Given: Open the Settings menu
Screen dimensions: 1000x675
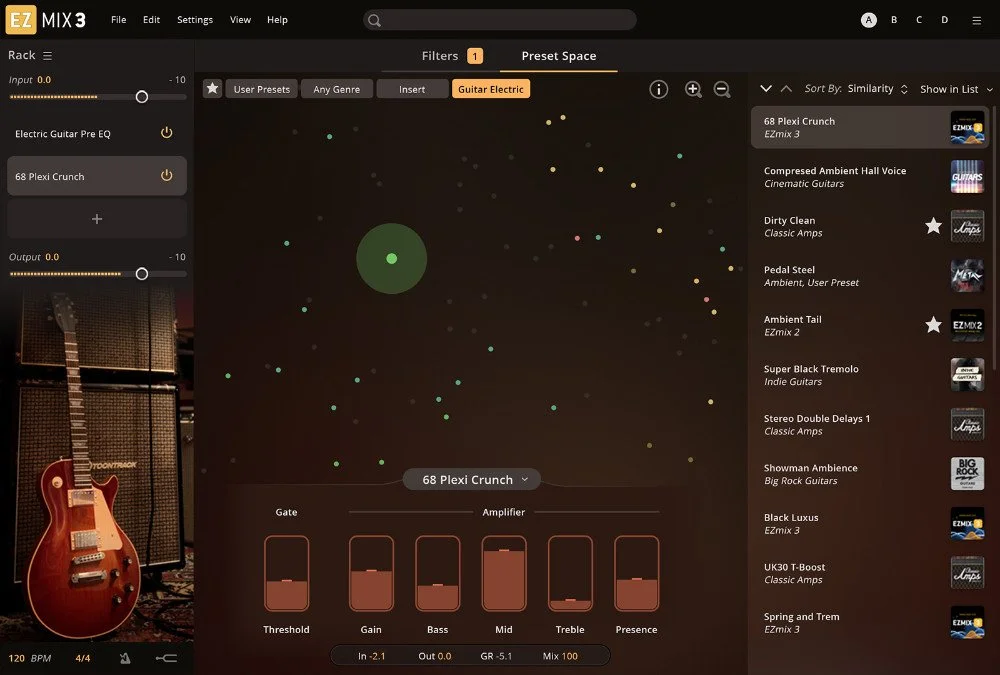Looking at the screenshot, I should pyautogui.click(x=194, y=19).
